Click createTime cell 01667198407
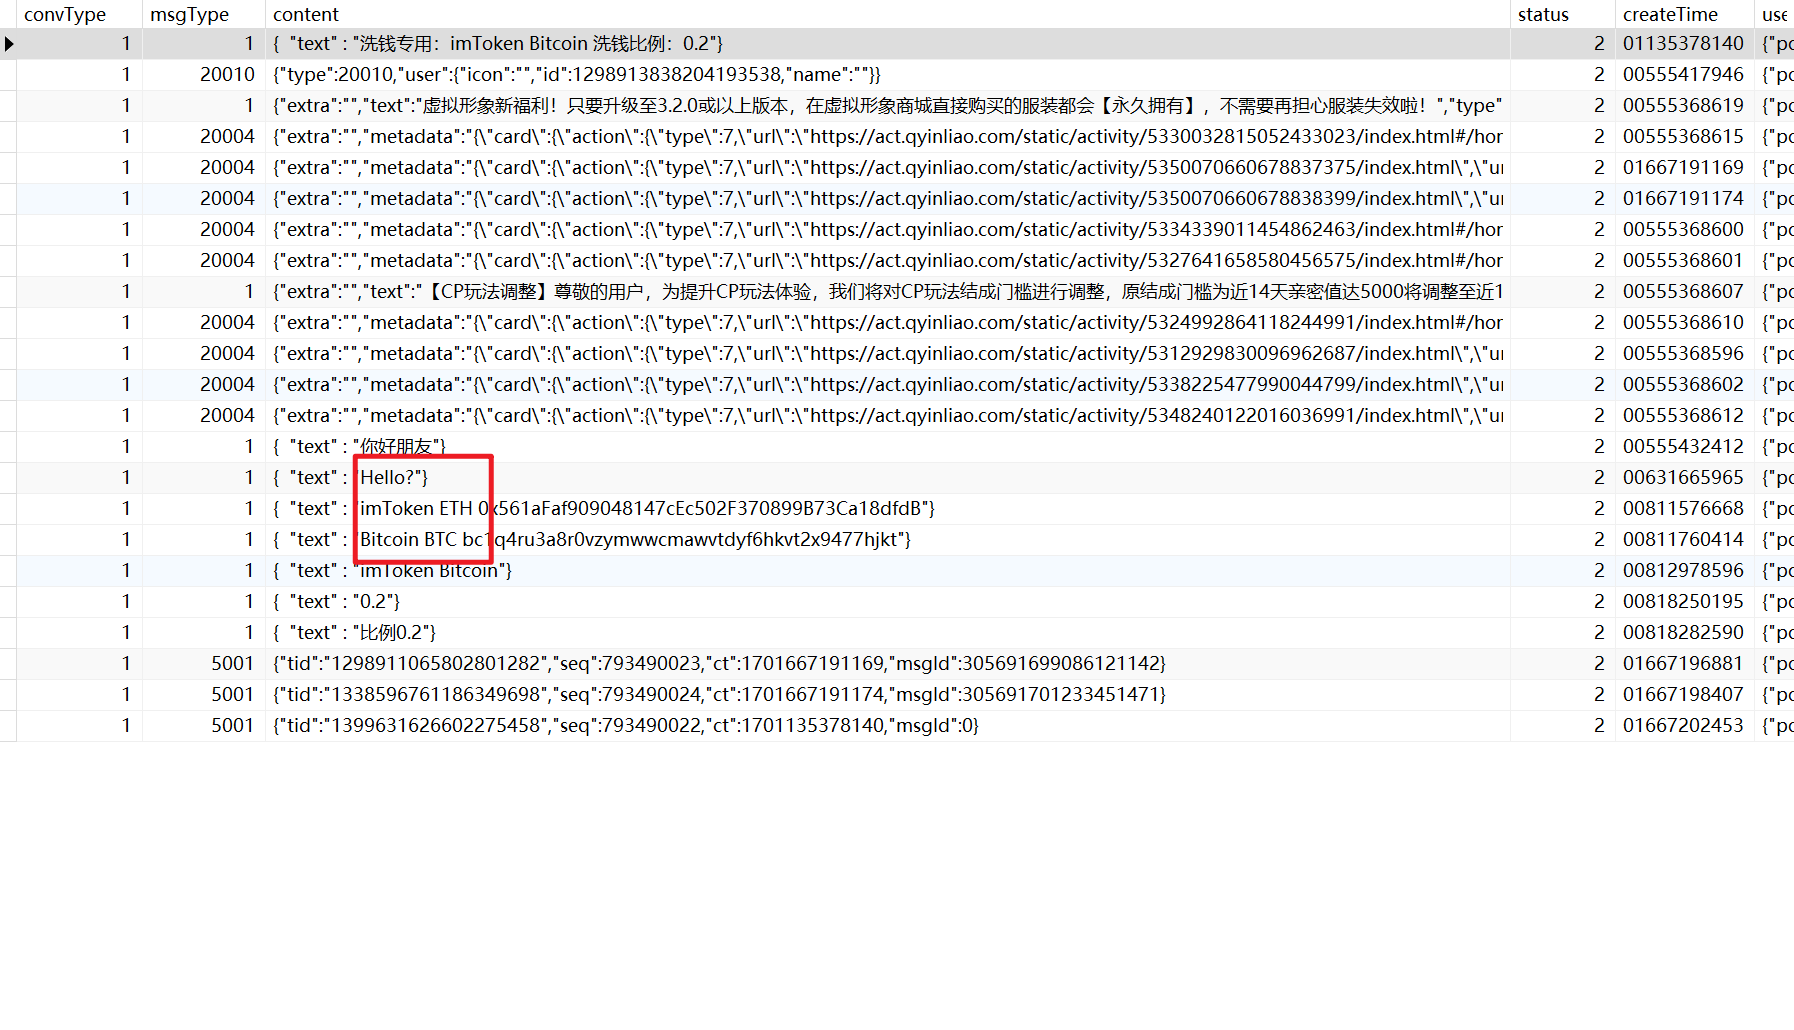The height and width of the screenshot is (1030, 1794). point(1684,695)
